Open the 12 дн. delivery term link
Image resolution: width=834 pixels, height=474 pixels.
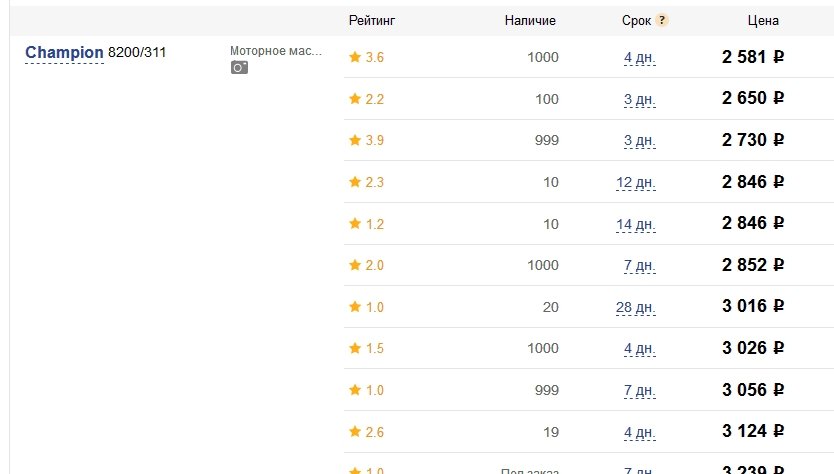click(x=636, y=182)
